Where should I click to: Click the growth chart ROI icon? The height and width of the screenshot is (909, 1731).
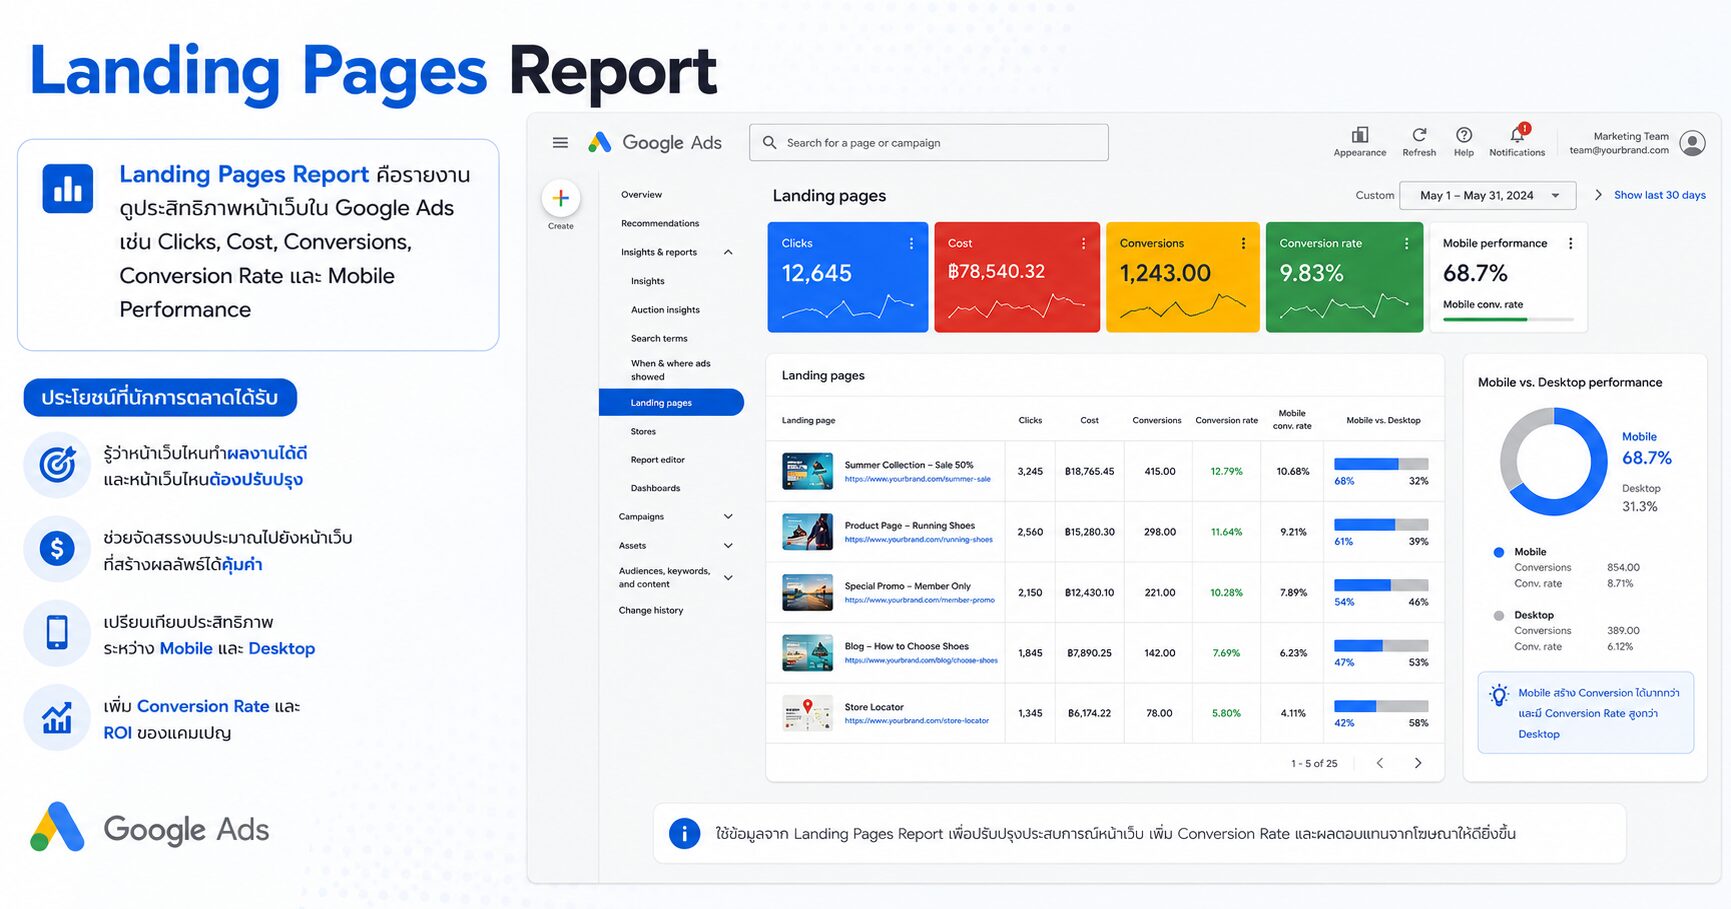tap(57, 717)
